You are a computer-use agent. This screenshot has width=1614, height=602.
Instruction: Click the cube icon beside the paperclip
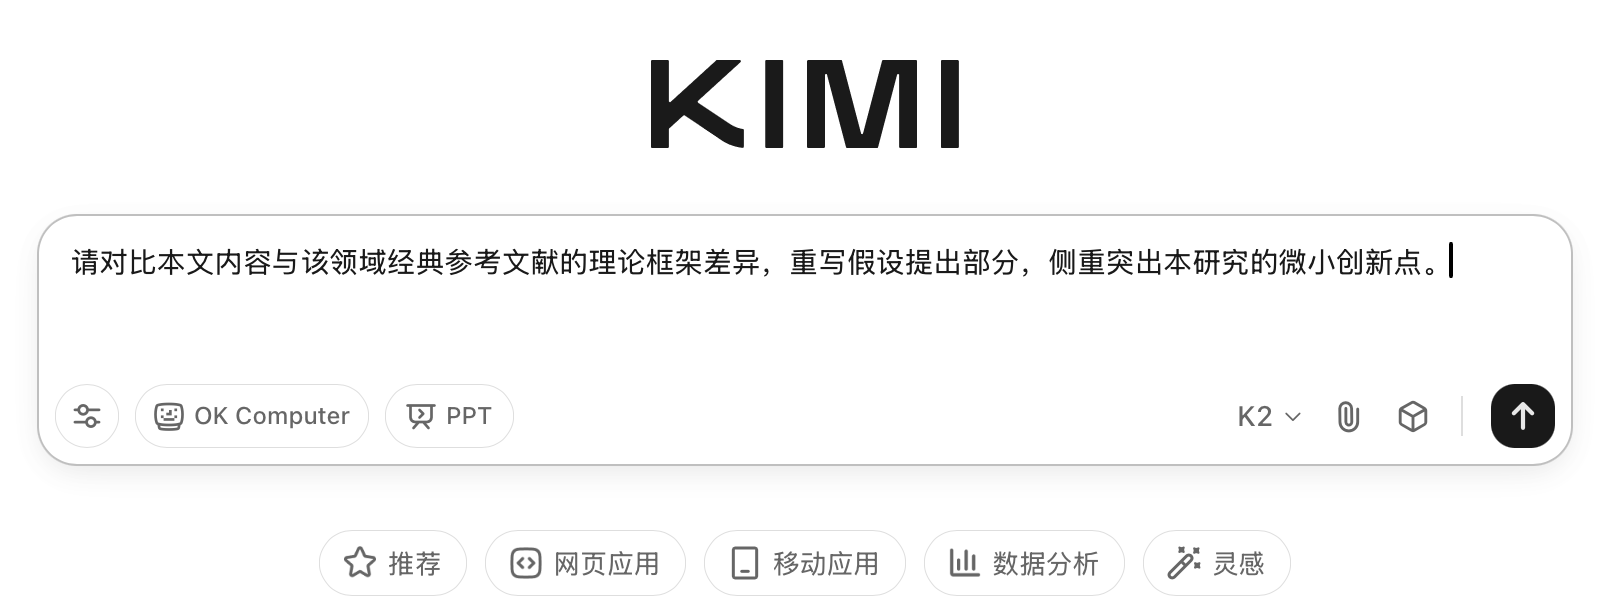coord(1412,416)
